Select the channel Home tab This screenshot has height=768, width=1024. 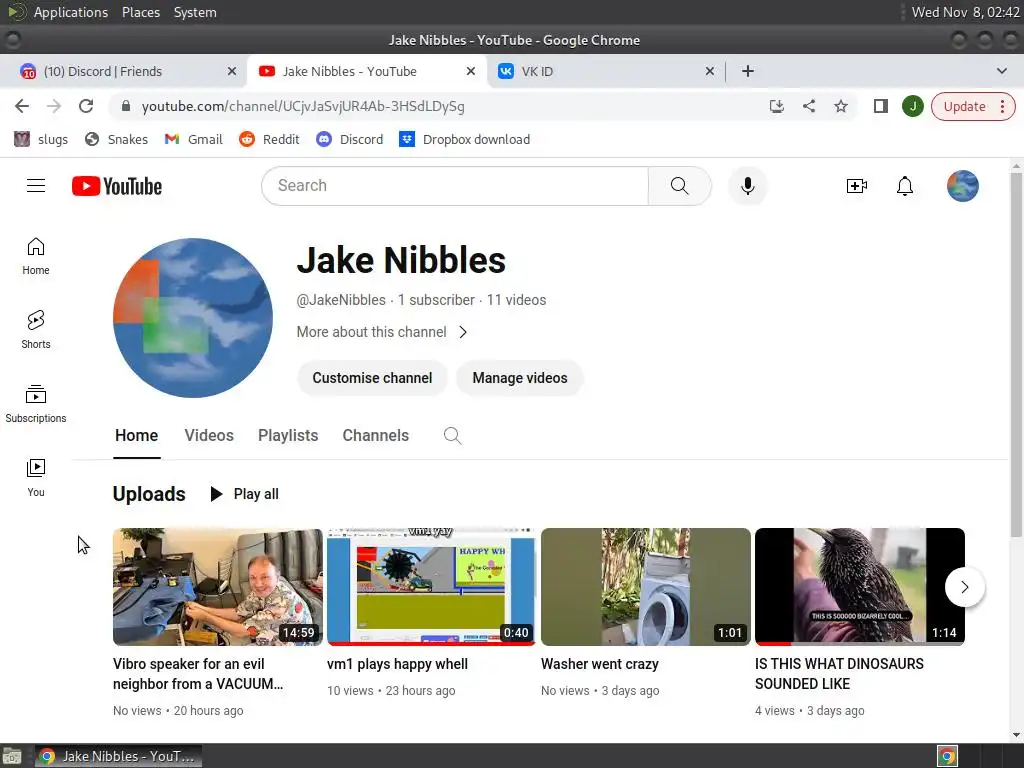click(x=136, y=436)
